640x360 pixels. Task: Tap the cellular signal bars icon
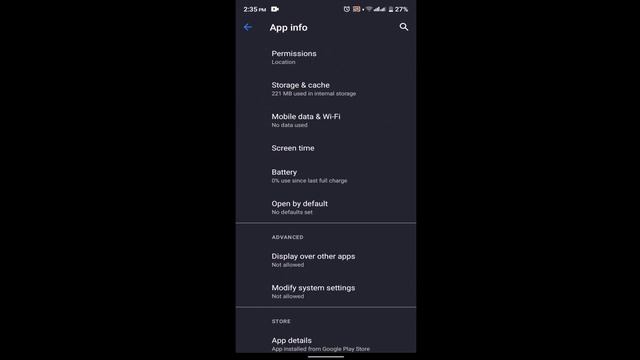pyautogui.click(x=380, y=9)
